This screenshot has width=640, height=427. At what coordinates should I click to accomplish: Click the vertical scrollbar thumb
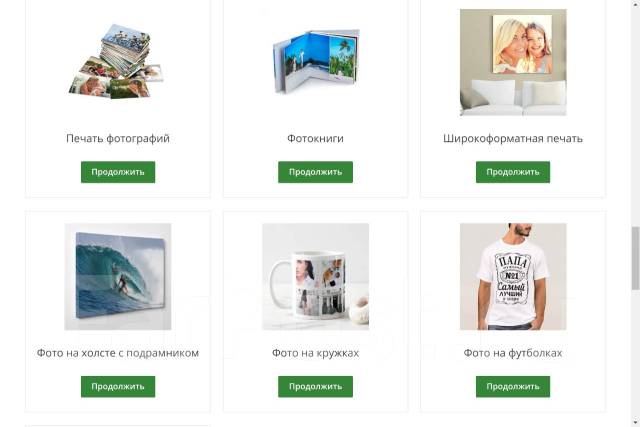(636, 258)
